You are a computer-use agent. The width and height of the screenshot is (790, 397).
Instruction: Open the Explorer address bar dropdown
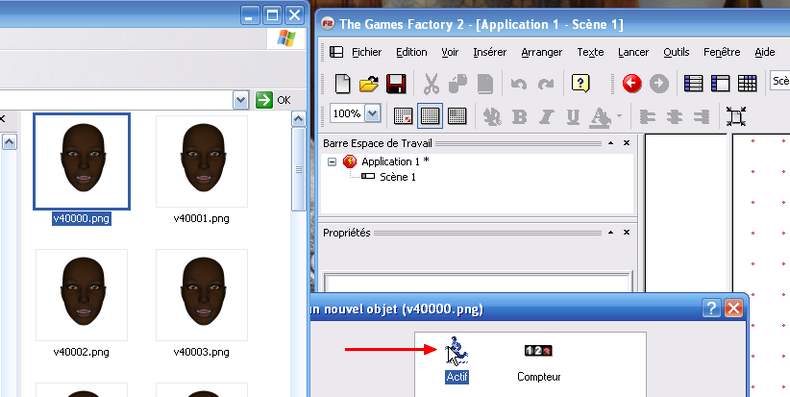[x=241, y=100]
